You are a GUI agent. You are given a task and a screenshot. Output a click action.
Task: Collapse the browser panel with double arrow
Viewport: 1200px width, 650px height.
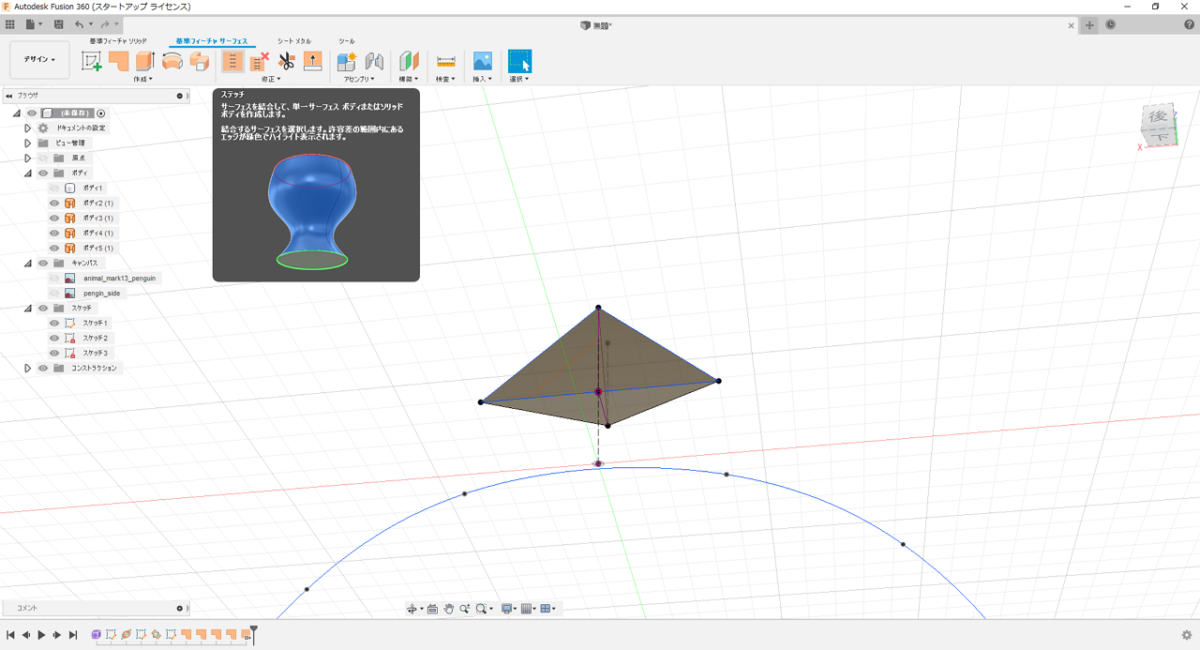[9, 96]
